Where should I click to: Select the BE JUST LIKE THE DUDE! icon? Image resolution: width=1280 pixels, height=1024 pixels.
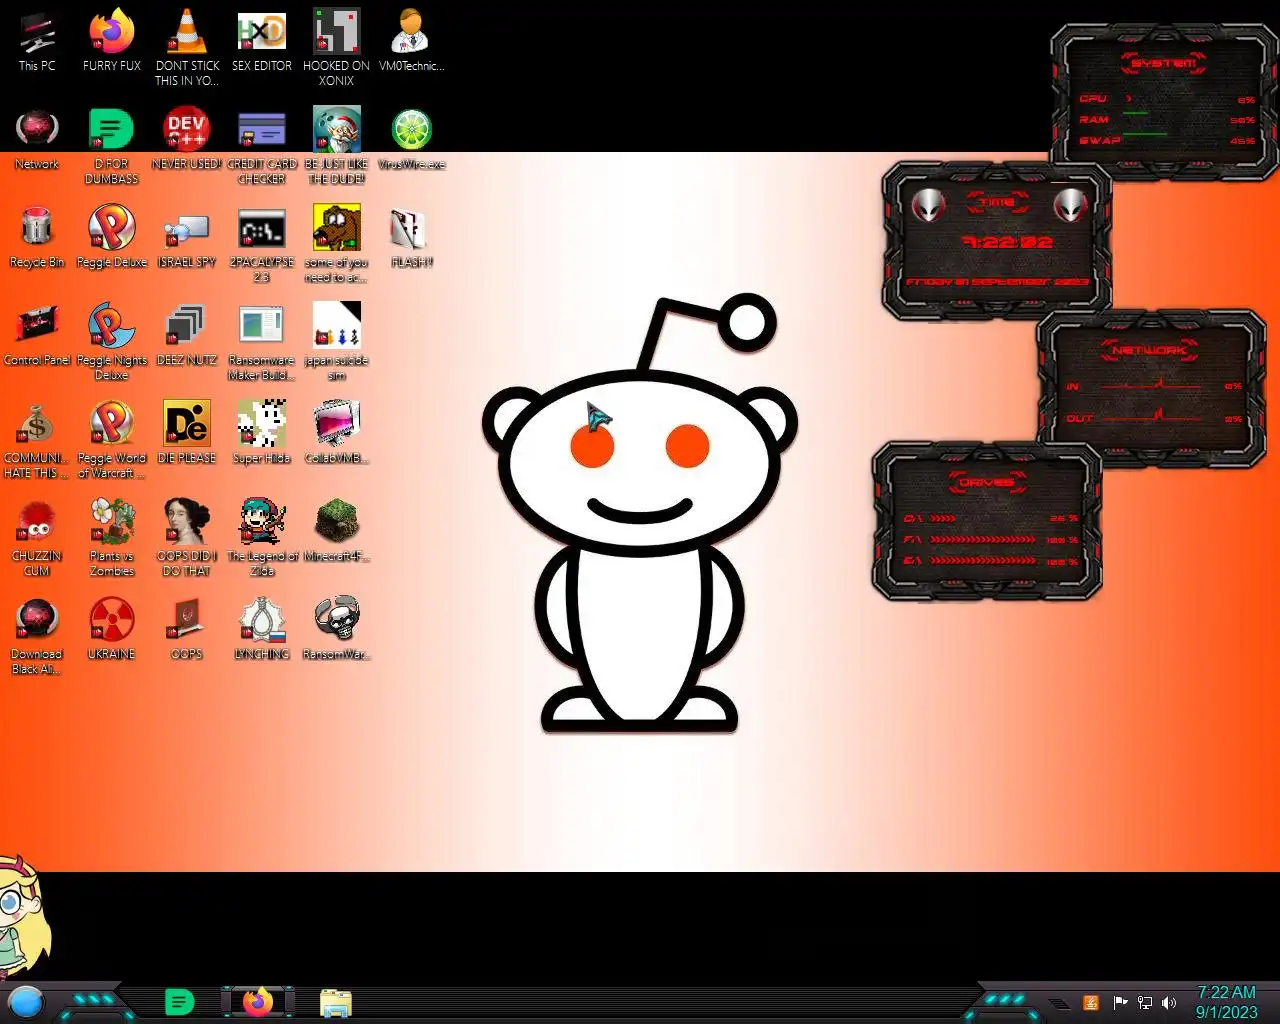click(337, 146)
